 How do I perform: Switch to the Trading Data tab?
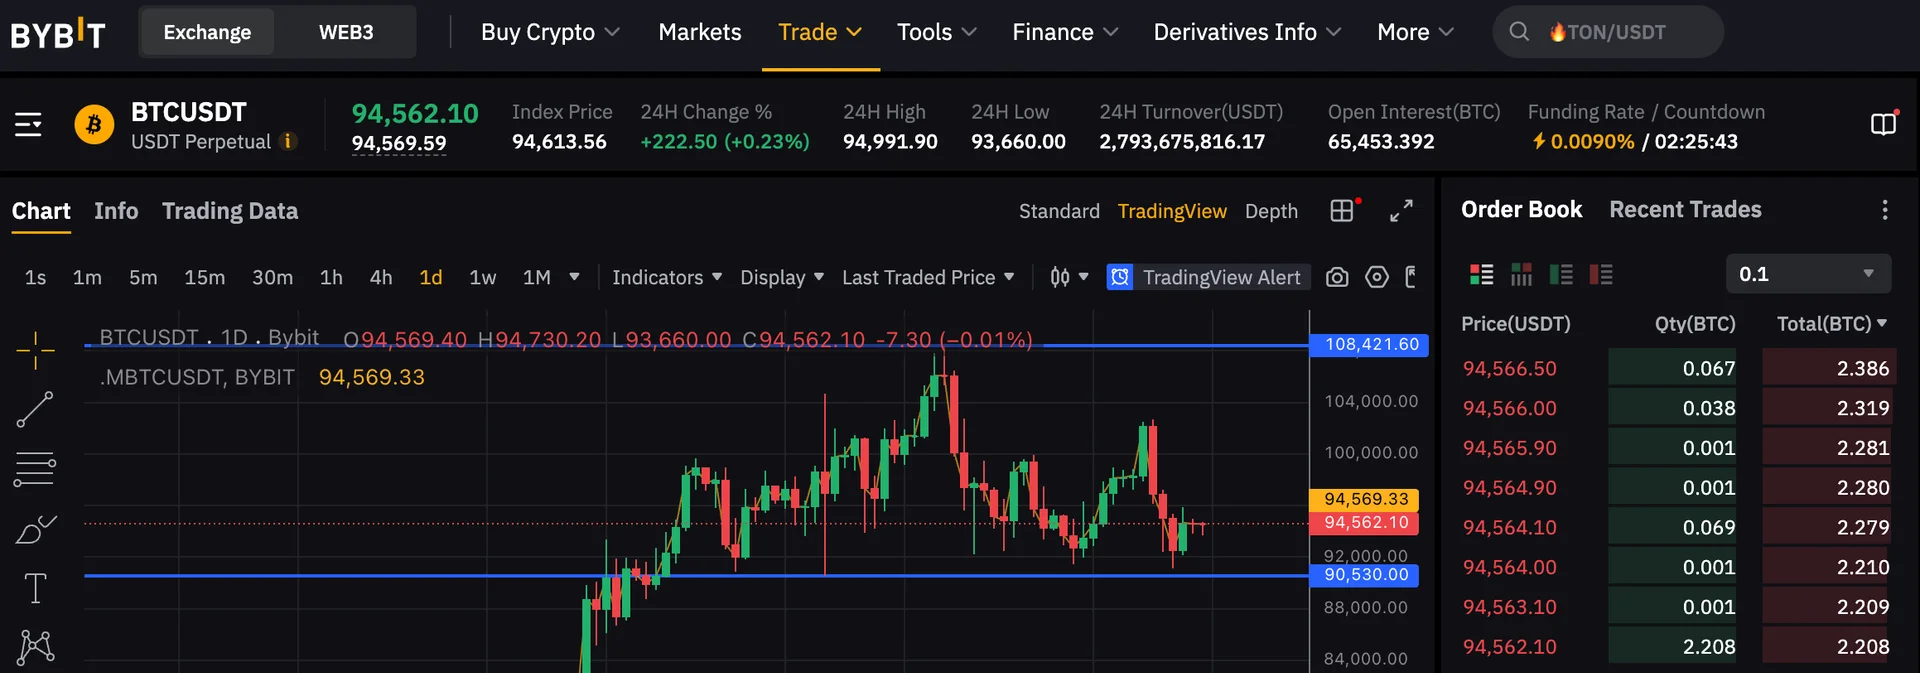coord(230,211)
